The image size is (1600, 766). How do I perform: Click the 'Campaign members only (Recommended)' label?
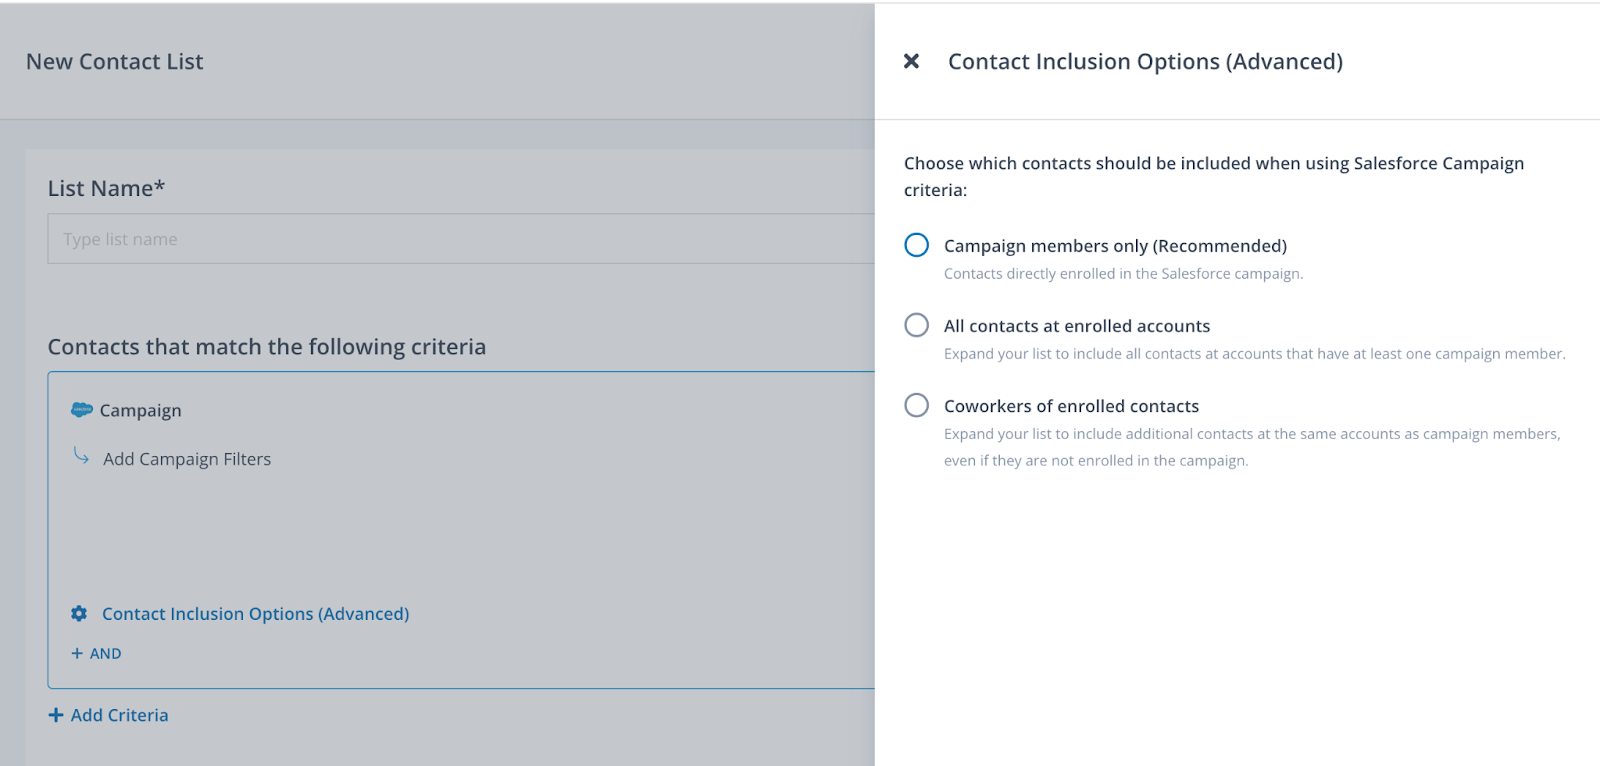(x=1115, y=246)
